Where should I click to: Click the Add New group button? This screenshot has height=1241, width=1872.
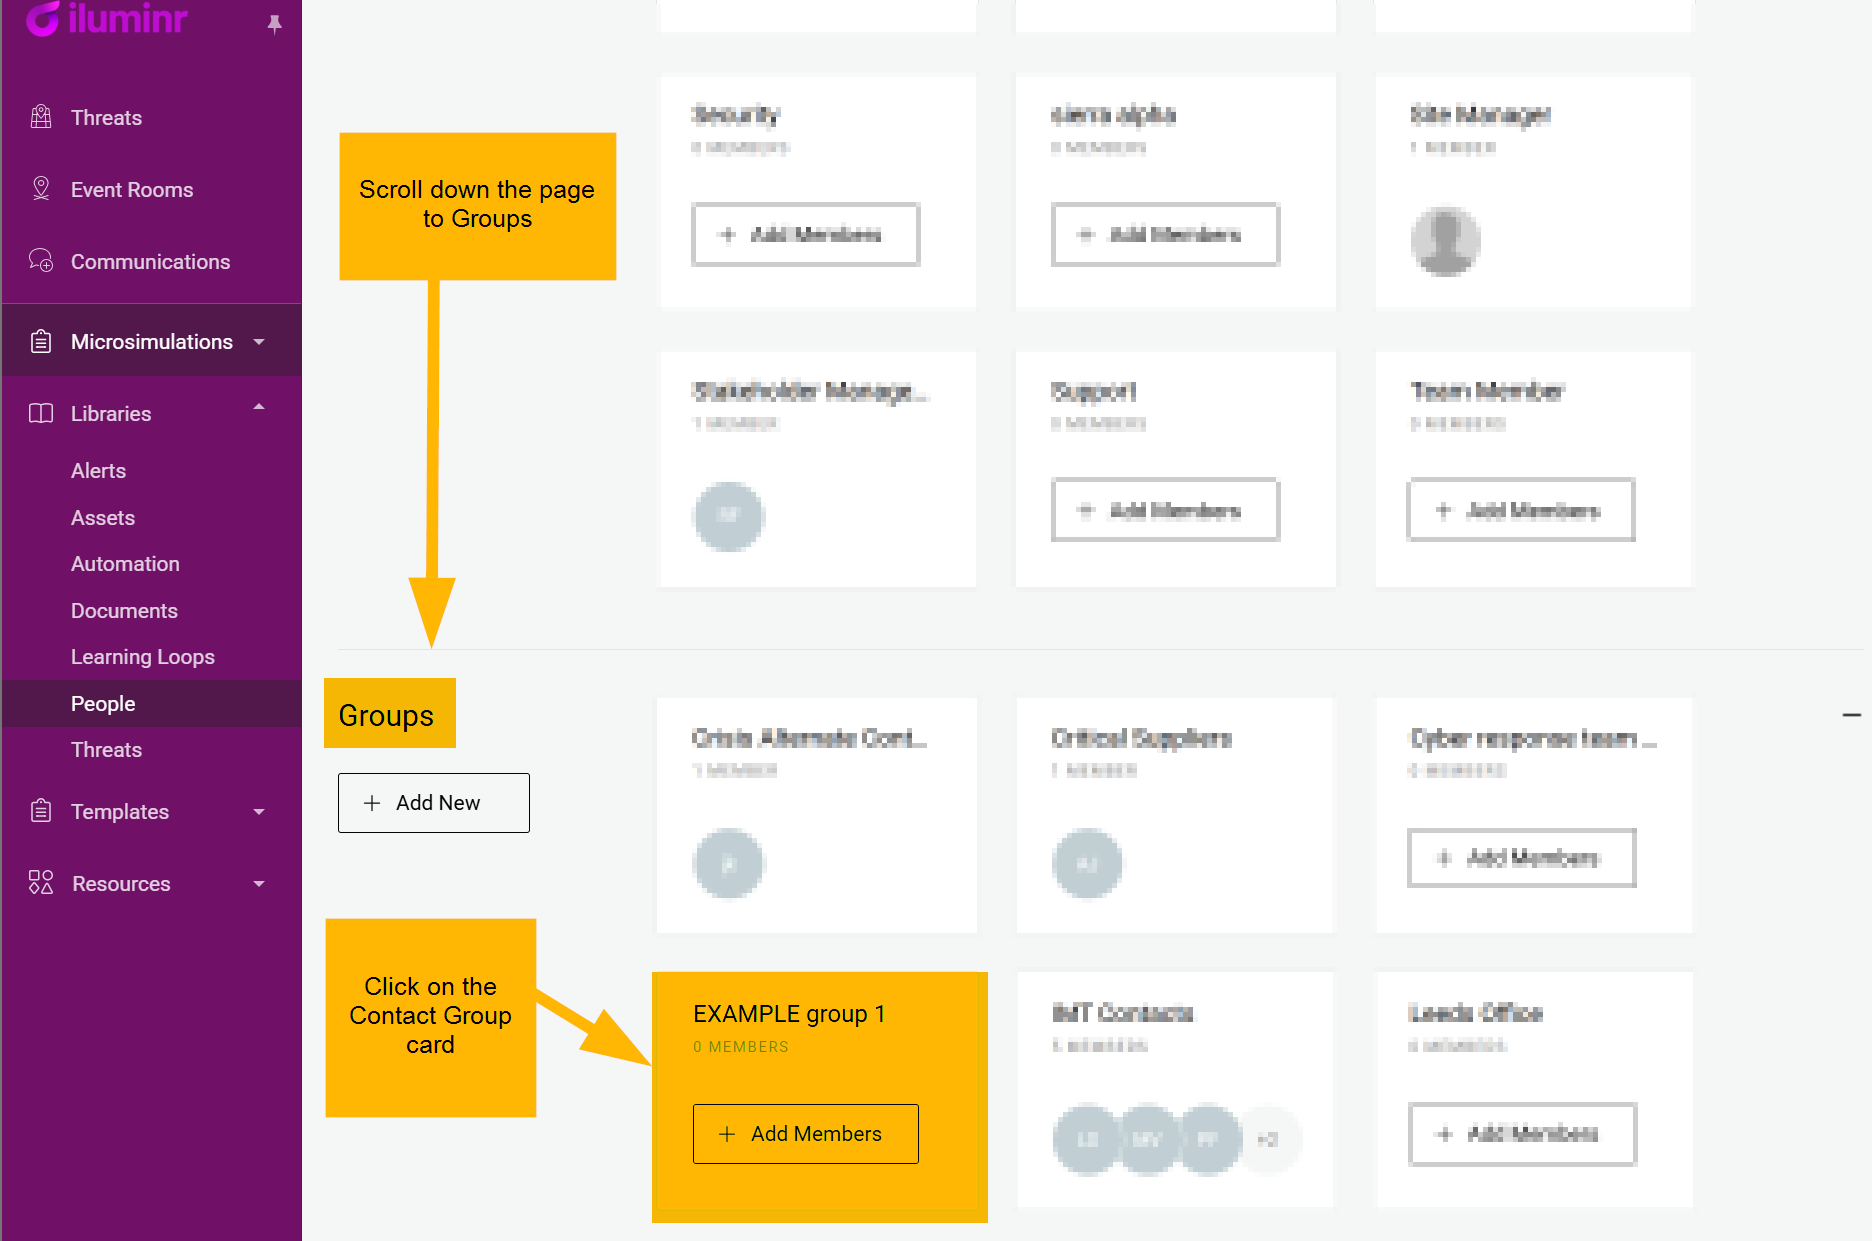(433, 802)
